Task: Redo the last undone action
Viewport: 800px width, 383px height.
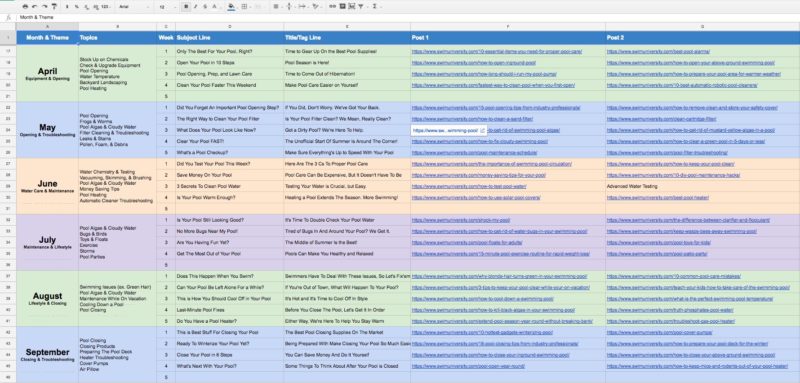Action: point(44,7)
